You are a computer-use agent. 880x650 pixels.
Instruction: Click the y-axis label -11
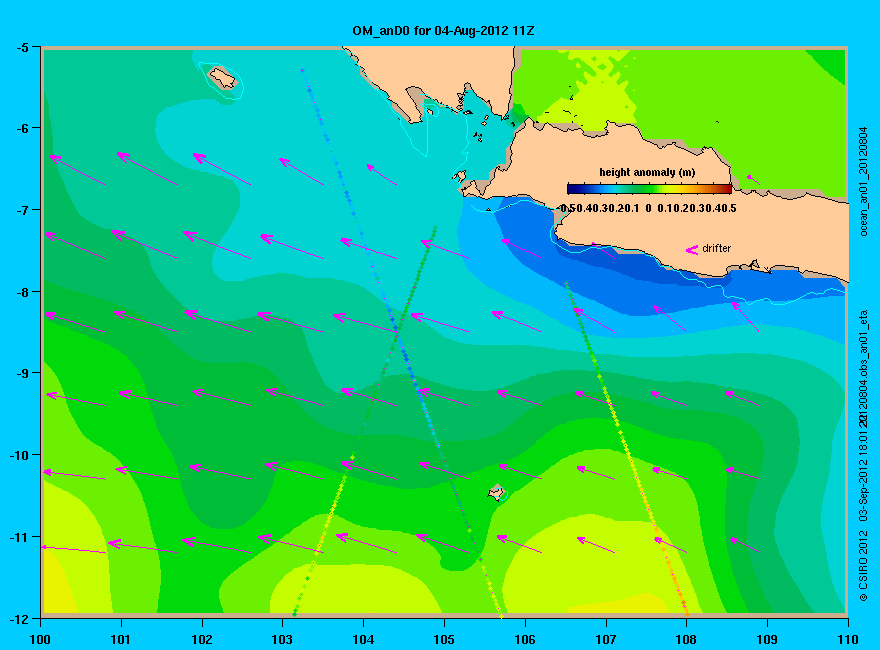(x=19, y=537)
